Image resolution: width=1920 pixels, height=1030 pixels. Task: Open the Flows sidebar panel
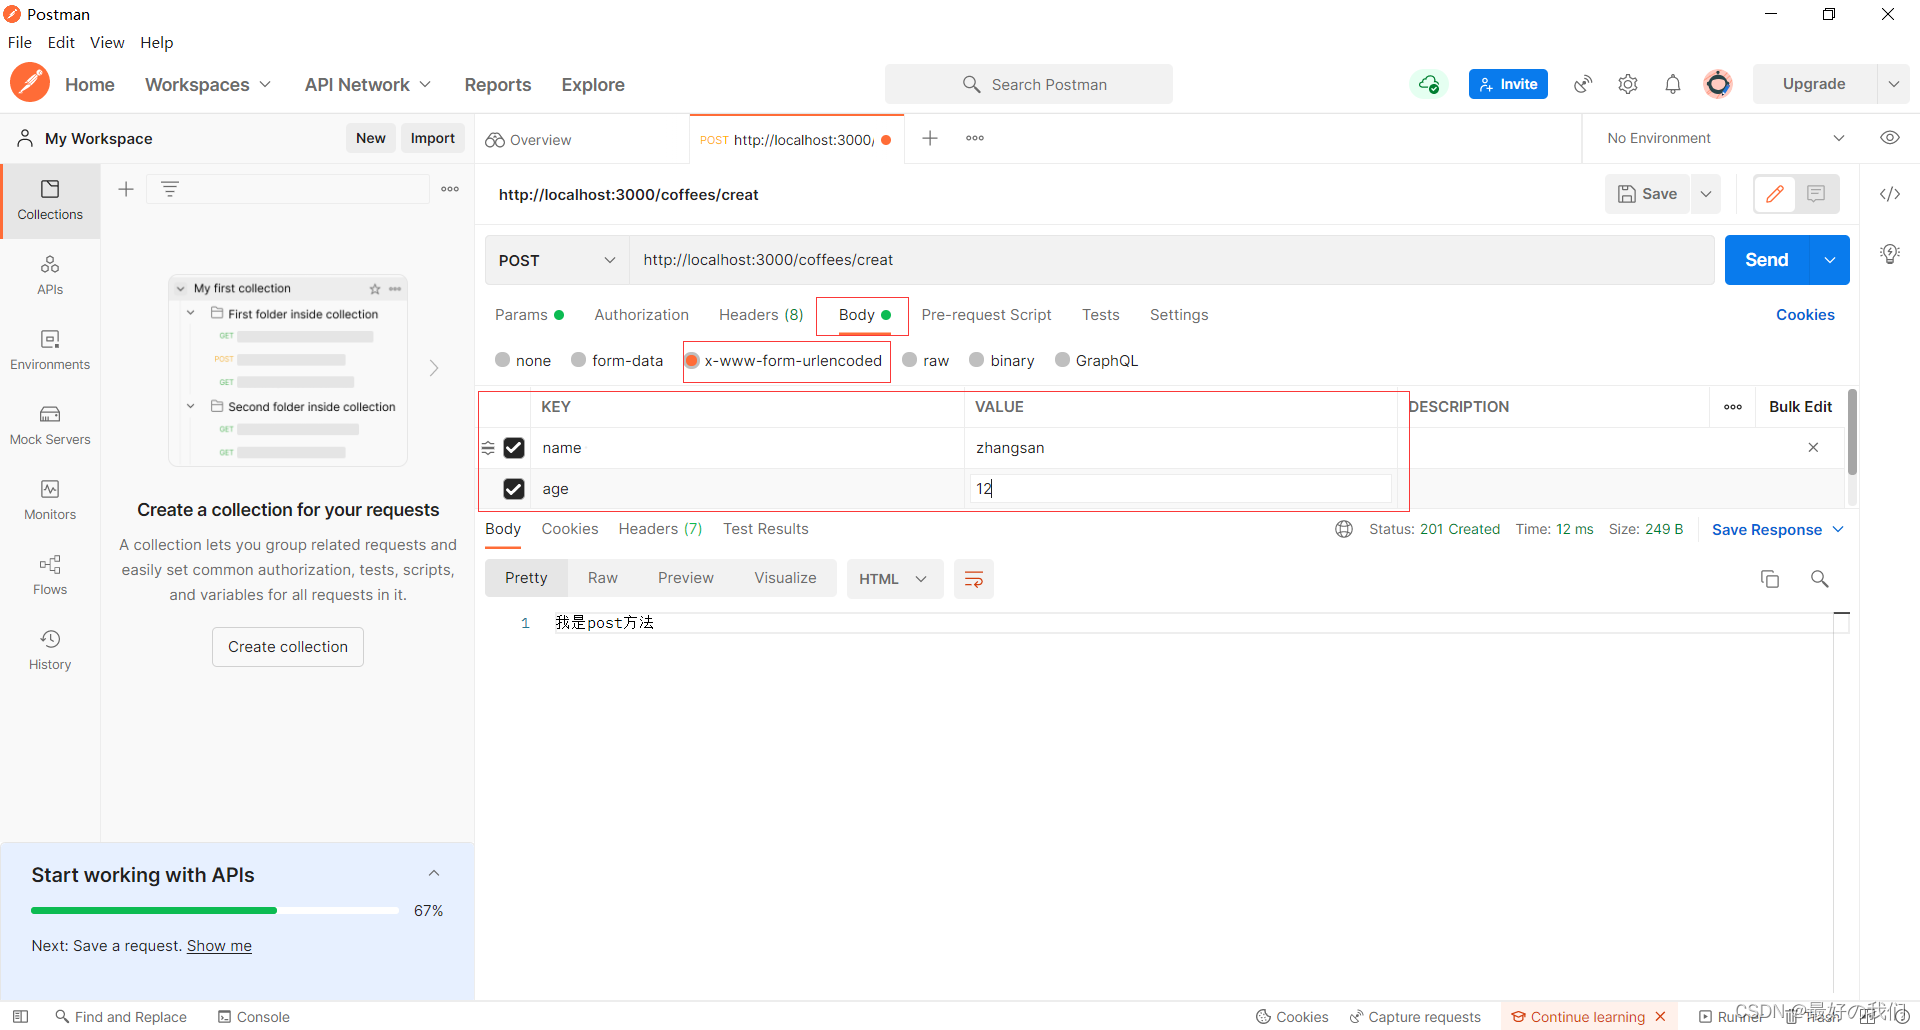[50, 575]
